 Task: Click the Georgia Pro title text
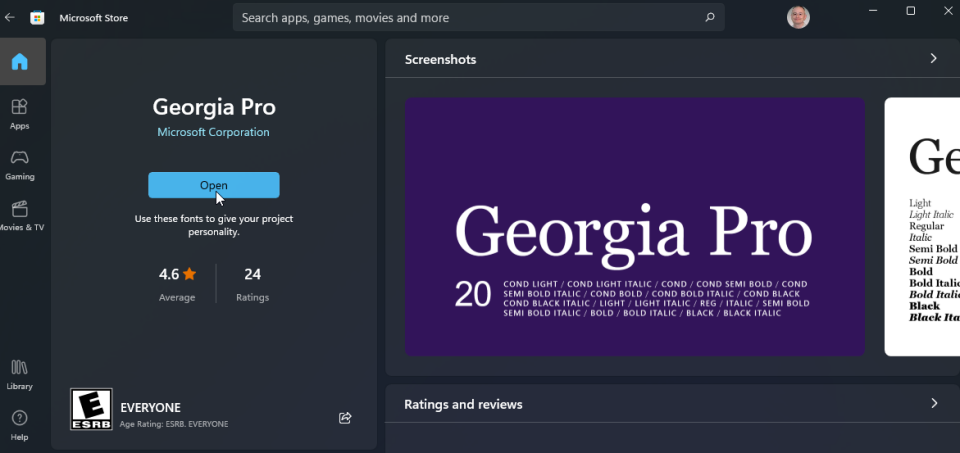[214, 107]
